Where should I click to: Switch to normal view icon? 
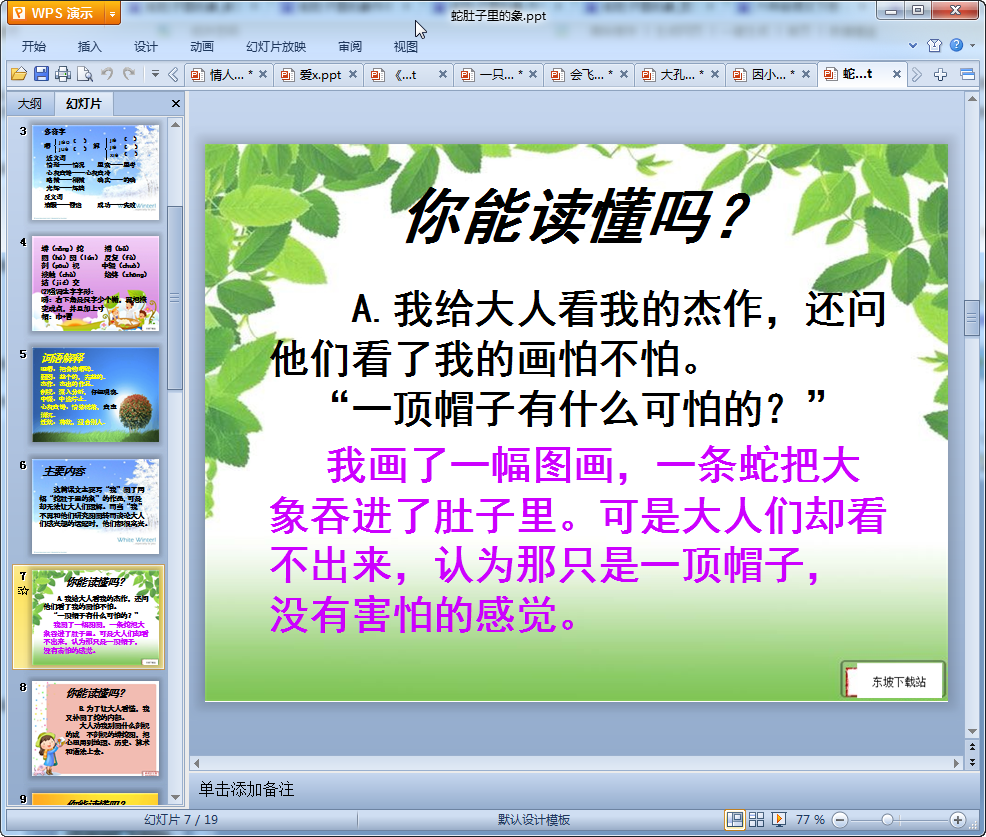point(734,819)
